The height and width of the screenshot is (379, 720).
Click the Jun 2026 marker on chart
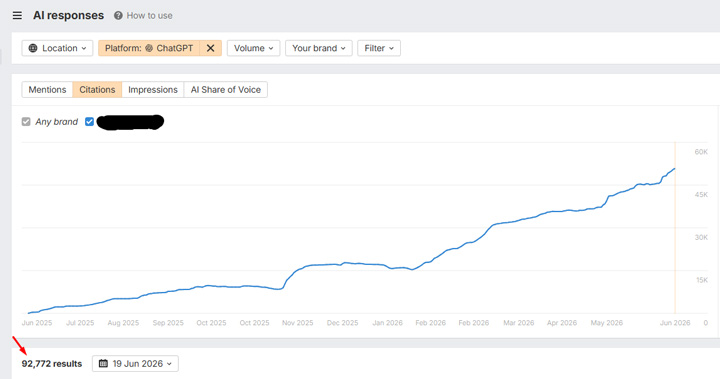pos(675,227)
